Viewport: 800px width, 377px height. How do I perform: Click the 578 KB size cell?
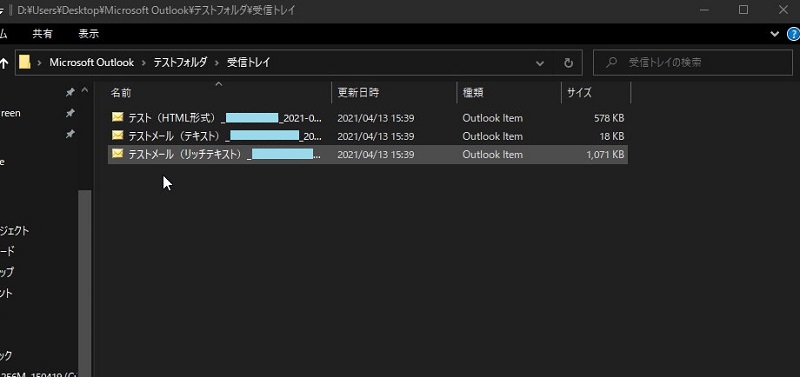coord(609,118)
